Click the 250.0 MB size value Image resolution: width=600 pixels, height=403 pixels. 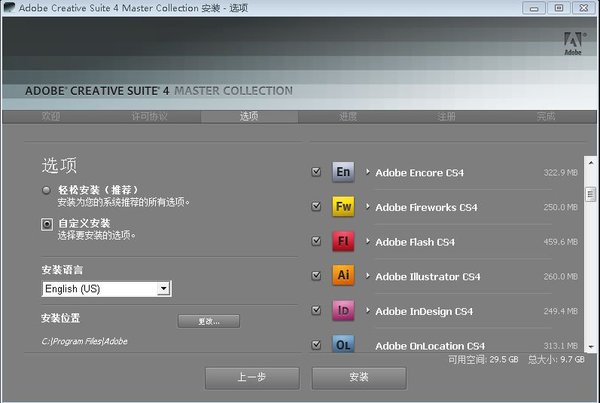561,207
